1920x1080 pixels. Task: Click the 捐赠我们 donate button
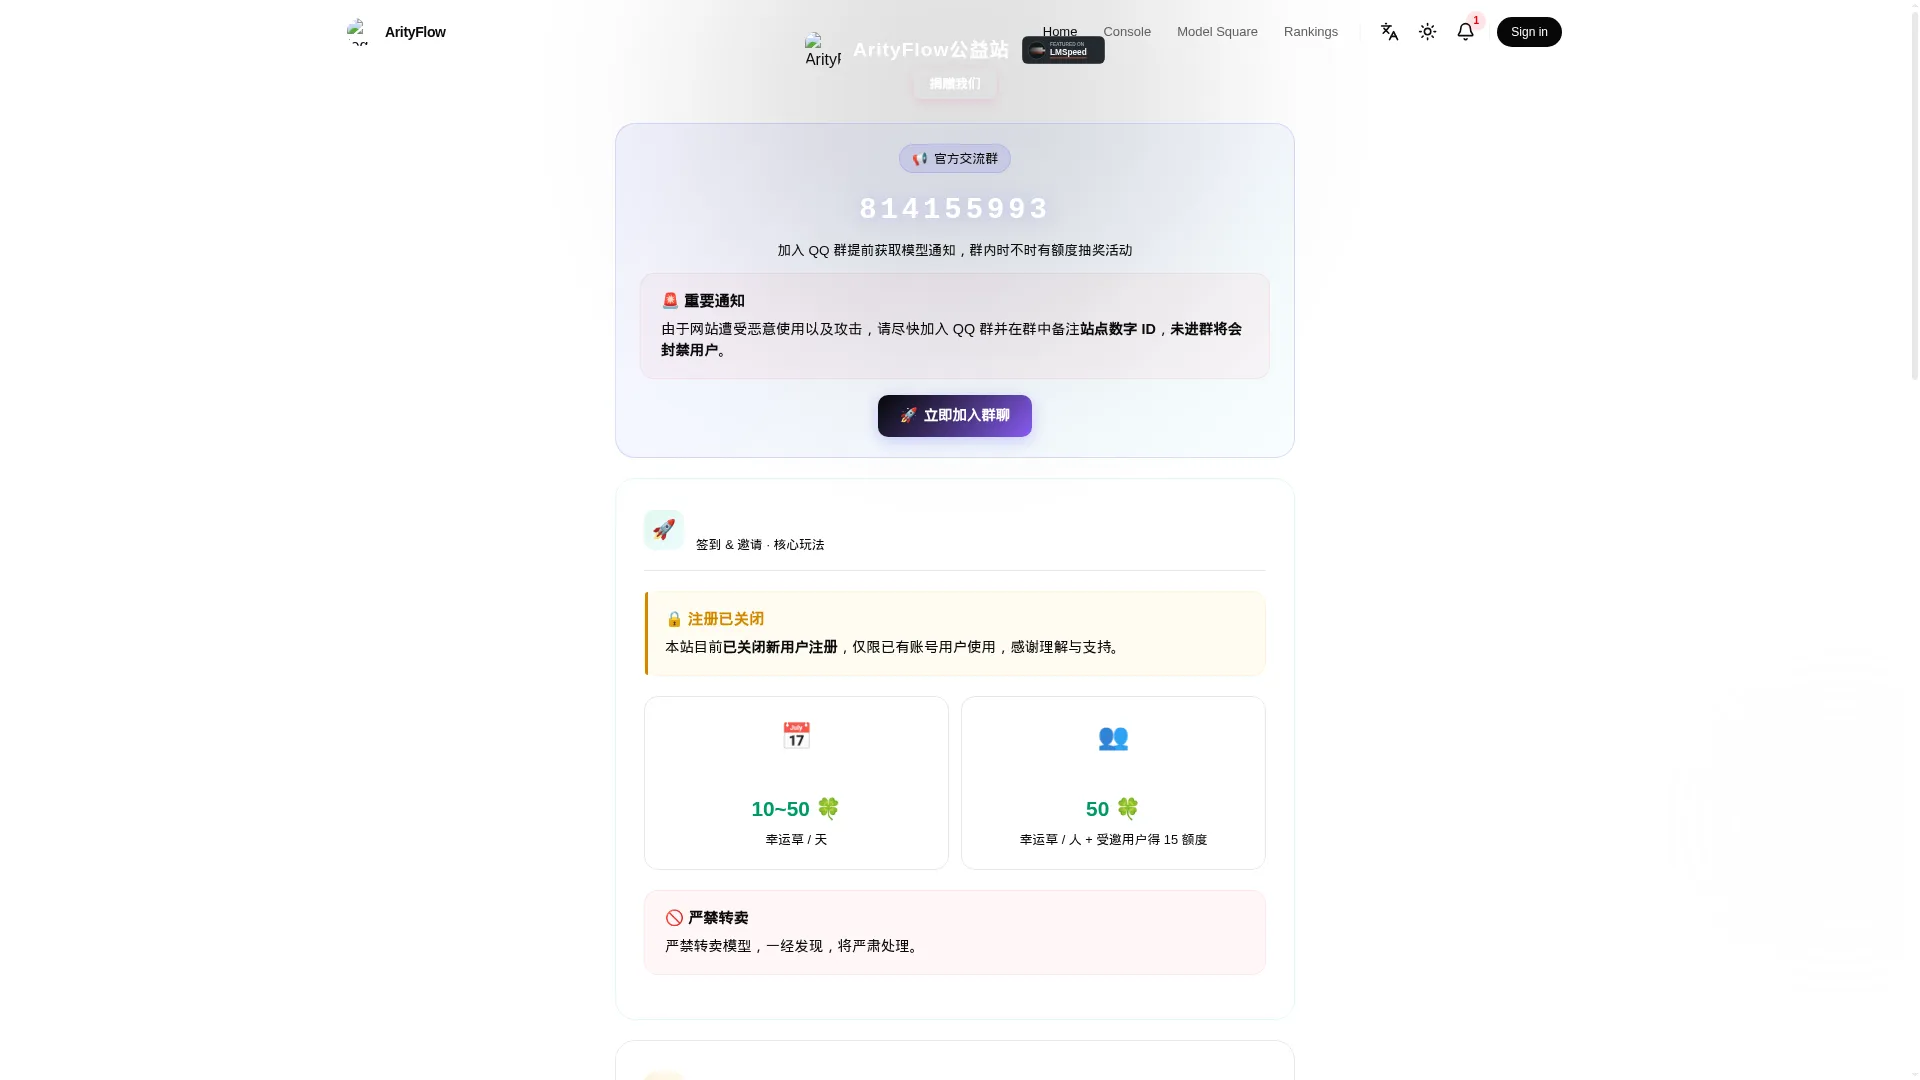click(x=955, y=84)
